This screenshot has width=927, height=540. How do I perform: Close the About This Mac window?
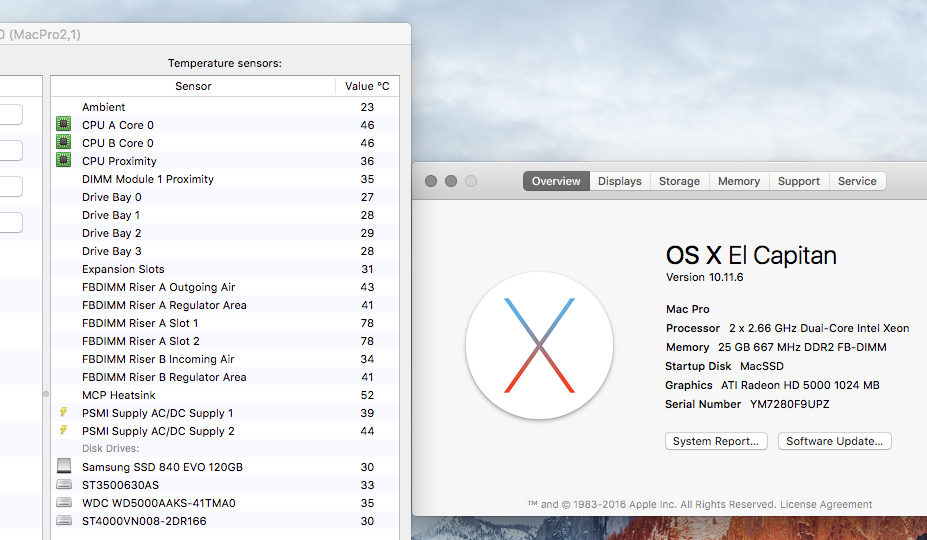click(431, 181)
